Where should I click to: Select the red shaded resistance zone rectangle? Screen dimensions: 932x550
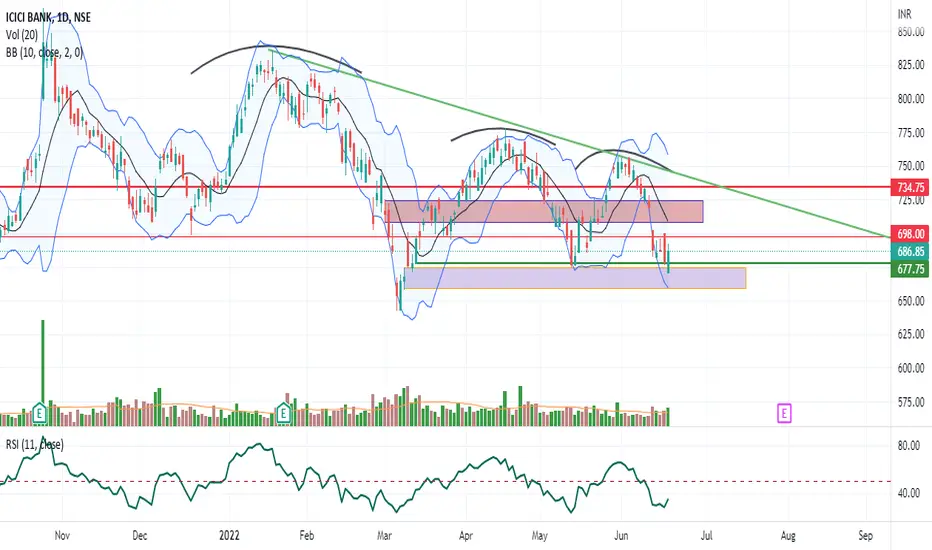(544, 212)
